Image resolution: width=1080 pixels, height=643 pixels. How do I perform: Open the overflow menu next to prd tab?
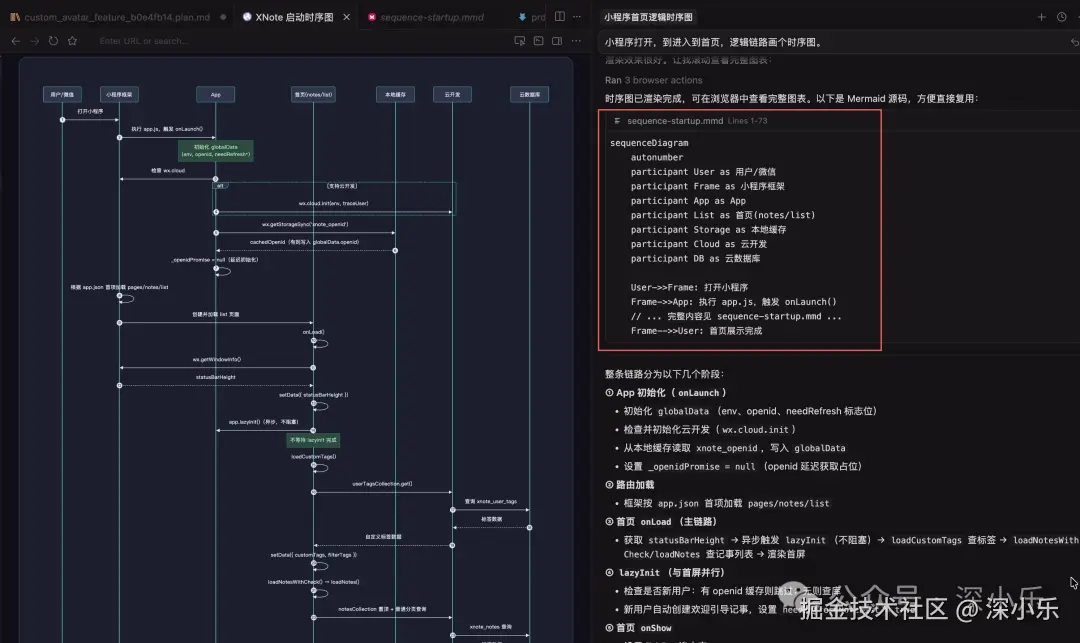click(575, 16)
